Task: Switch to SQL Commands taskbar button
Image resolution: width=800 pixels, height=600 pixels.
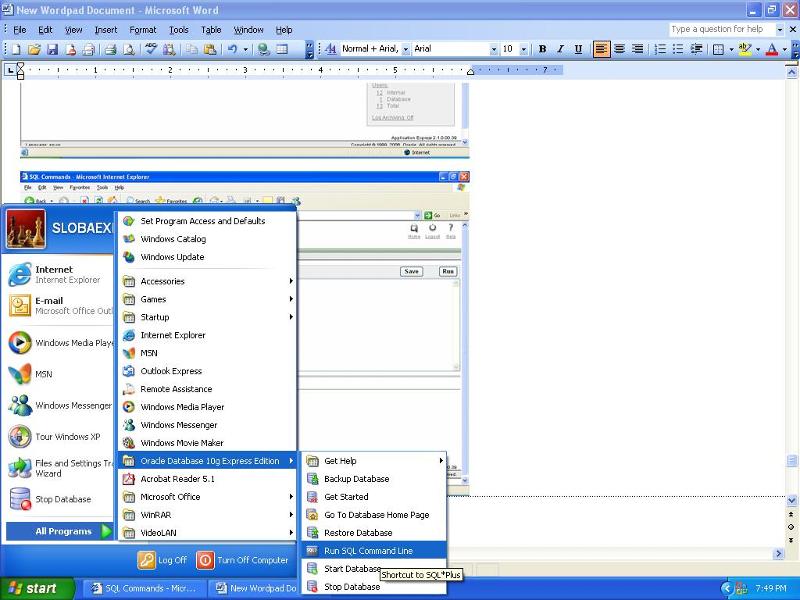Action: click(x=145, y=588)
